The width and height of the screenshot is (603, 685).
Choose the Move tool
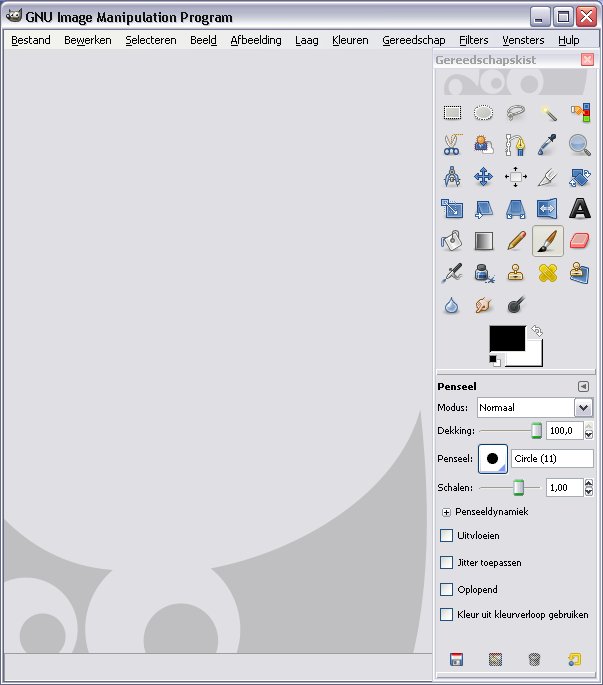point(484,177)
